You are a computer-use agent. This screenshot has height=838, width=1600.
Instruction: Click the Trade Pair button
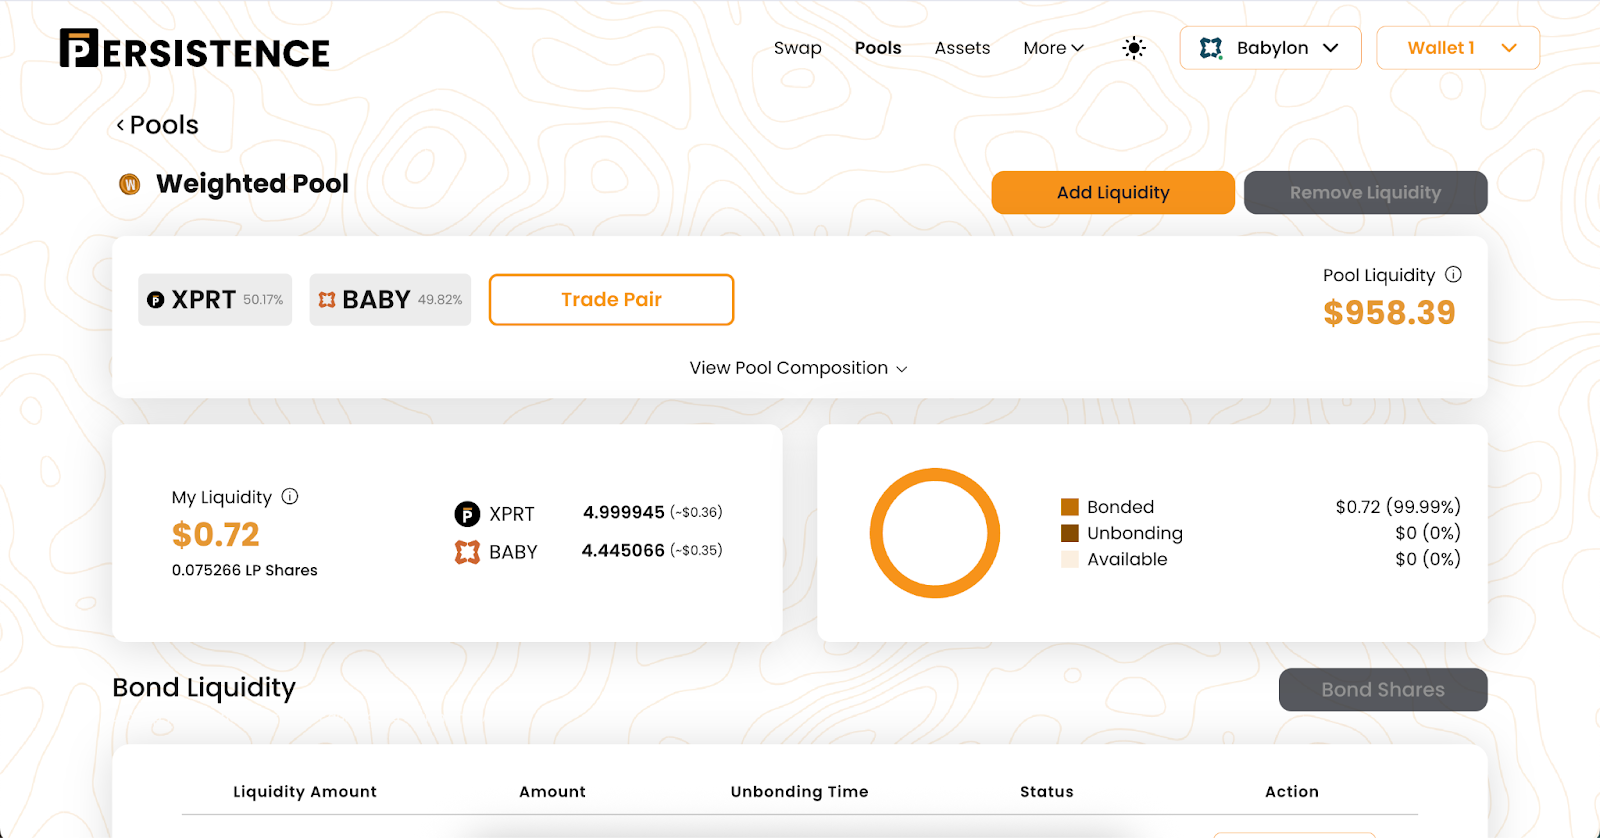[x=611, y=300]
